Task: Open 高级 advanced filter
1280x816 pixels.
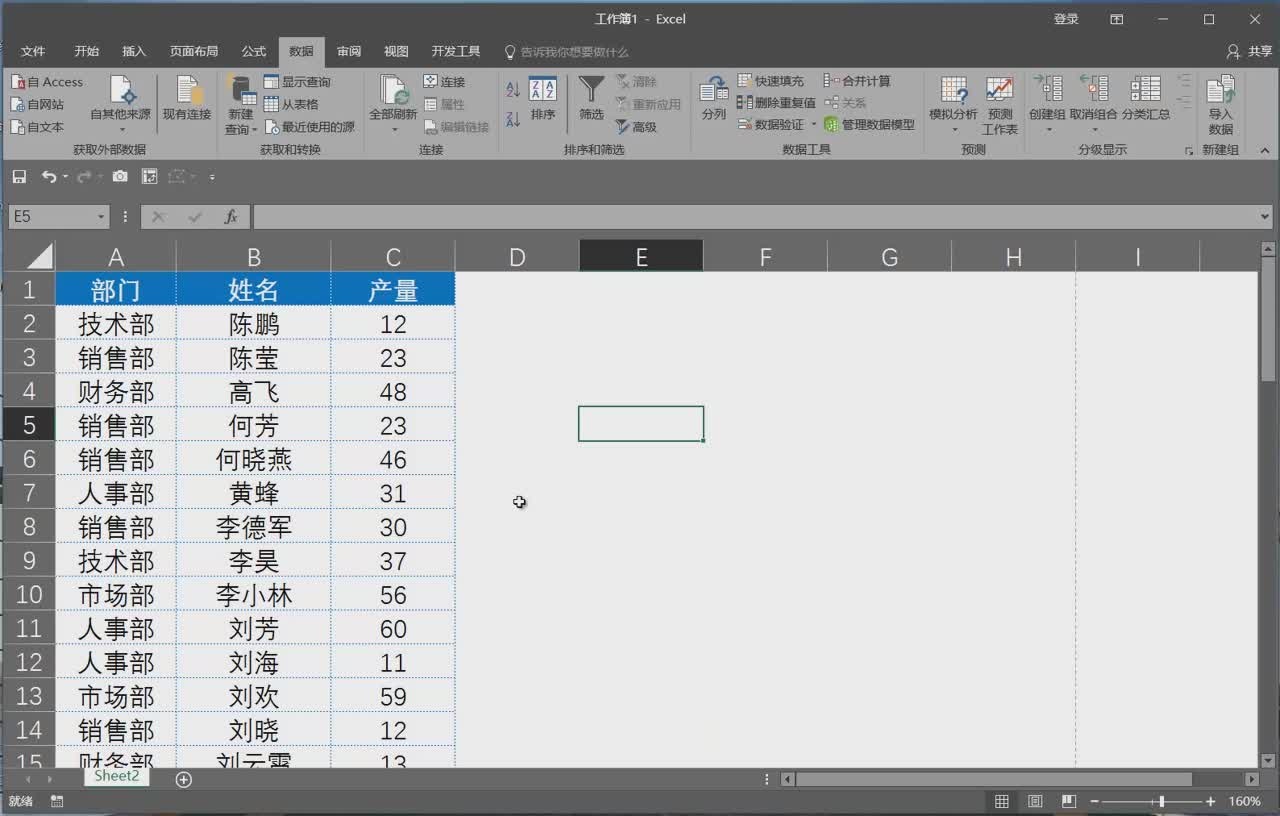Action: coord(637,127)
